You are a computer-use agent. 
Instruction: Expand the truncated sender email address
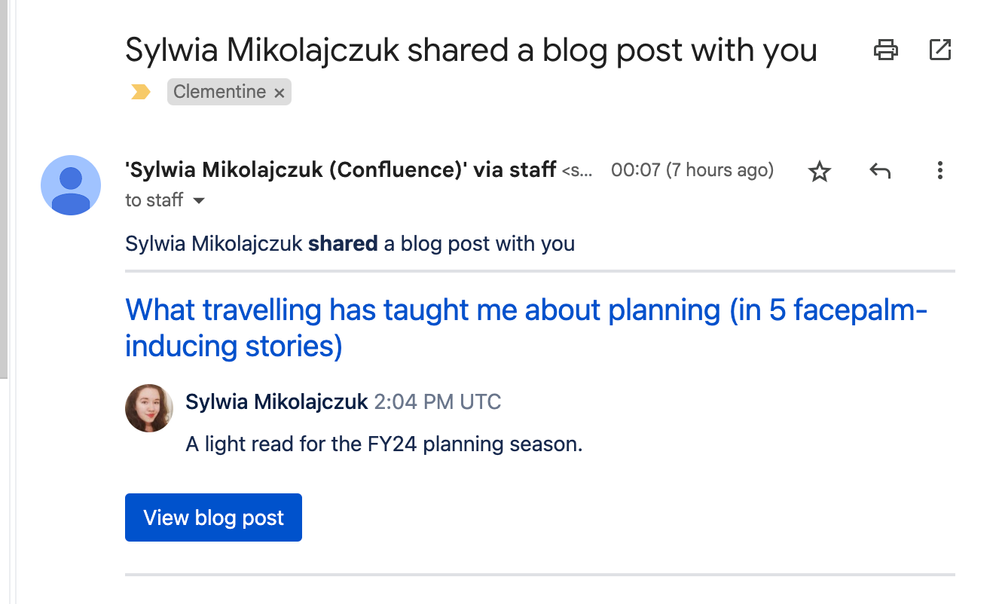pos(580,170)
